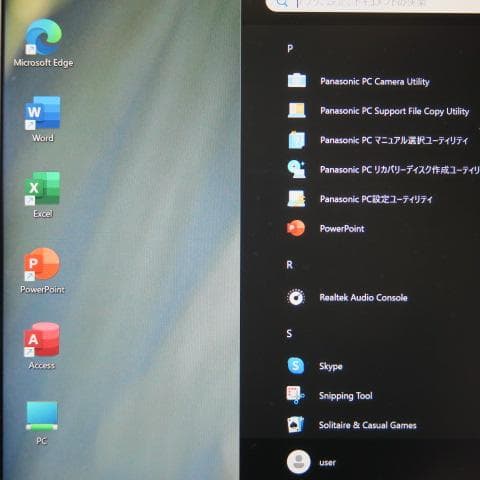Open Solitaire & Casual Games entry
The image size is (480, 480).
coord(368,425)
